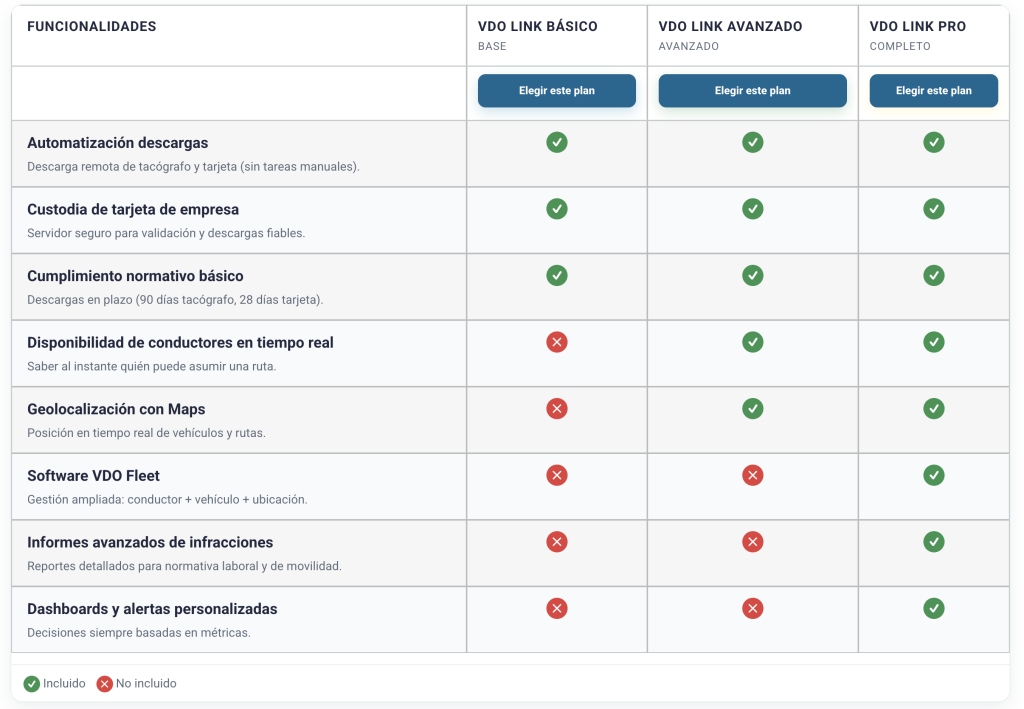The width and height of the screenshot is (1024, 709).
Task: Click Básico red cross for Dashboards y alertas
Action: (x=556, y=608)
